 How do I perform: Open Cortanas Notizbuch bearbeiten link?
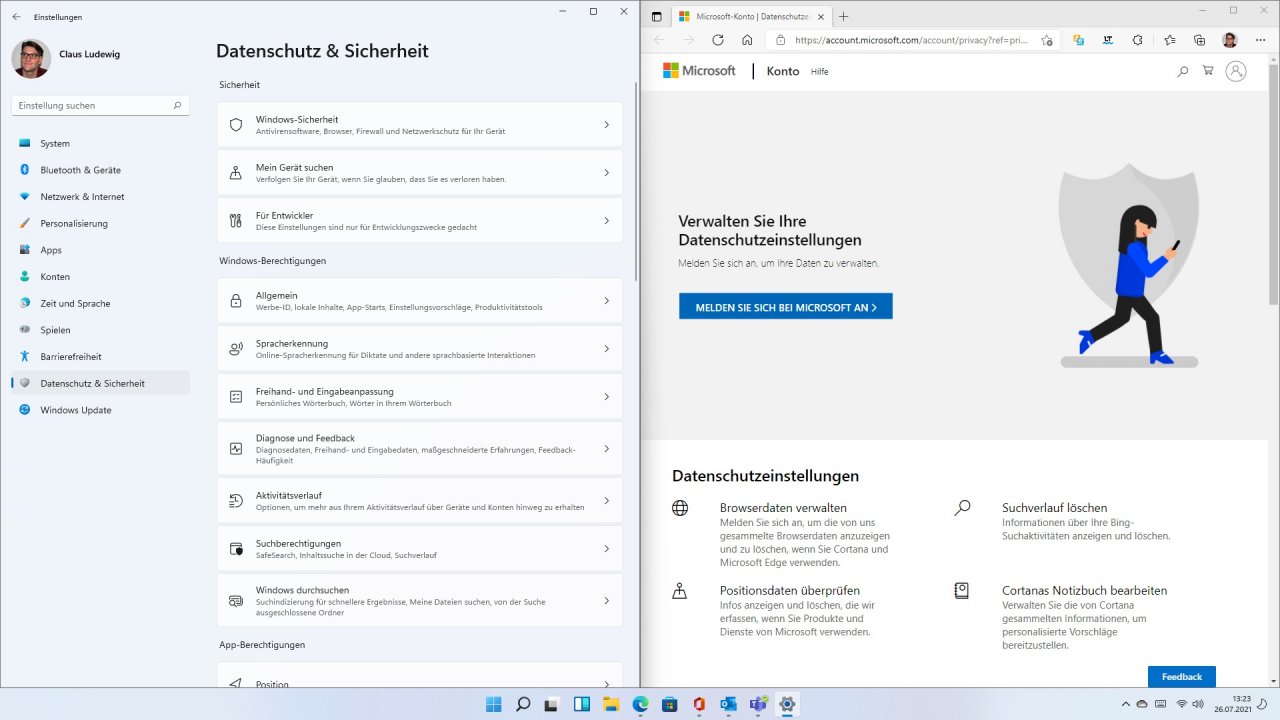pos(1084,591)
